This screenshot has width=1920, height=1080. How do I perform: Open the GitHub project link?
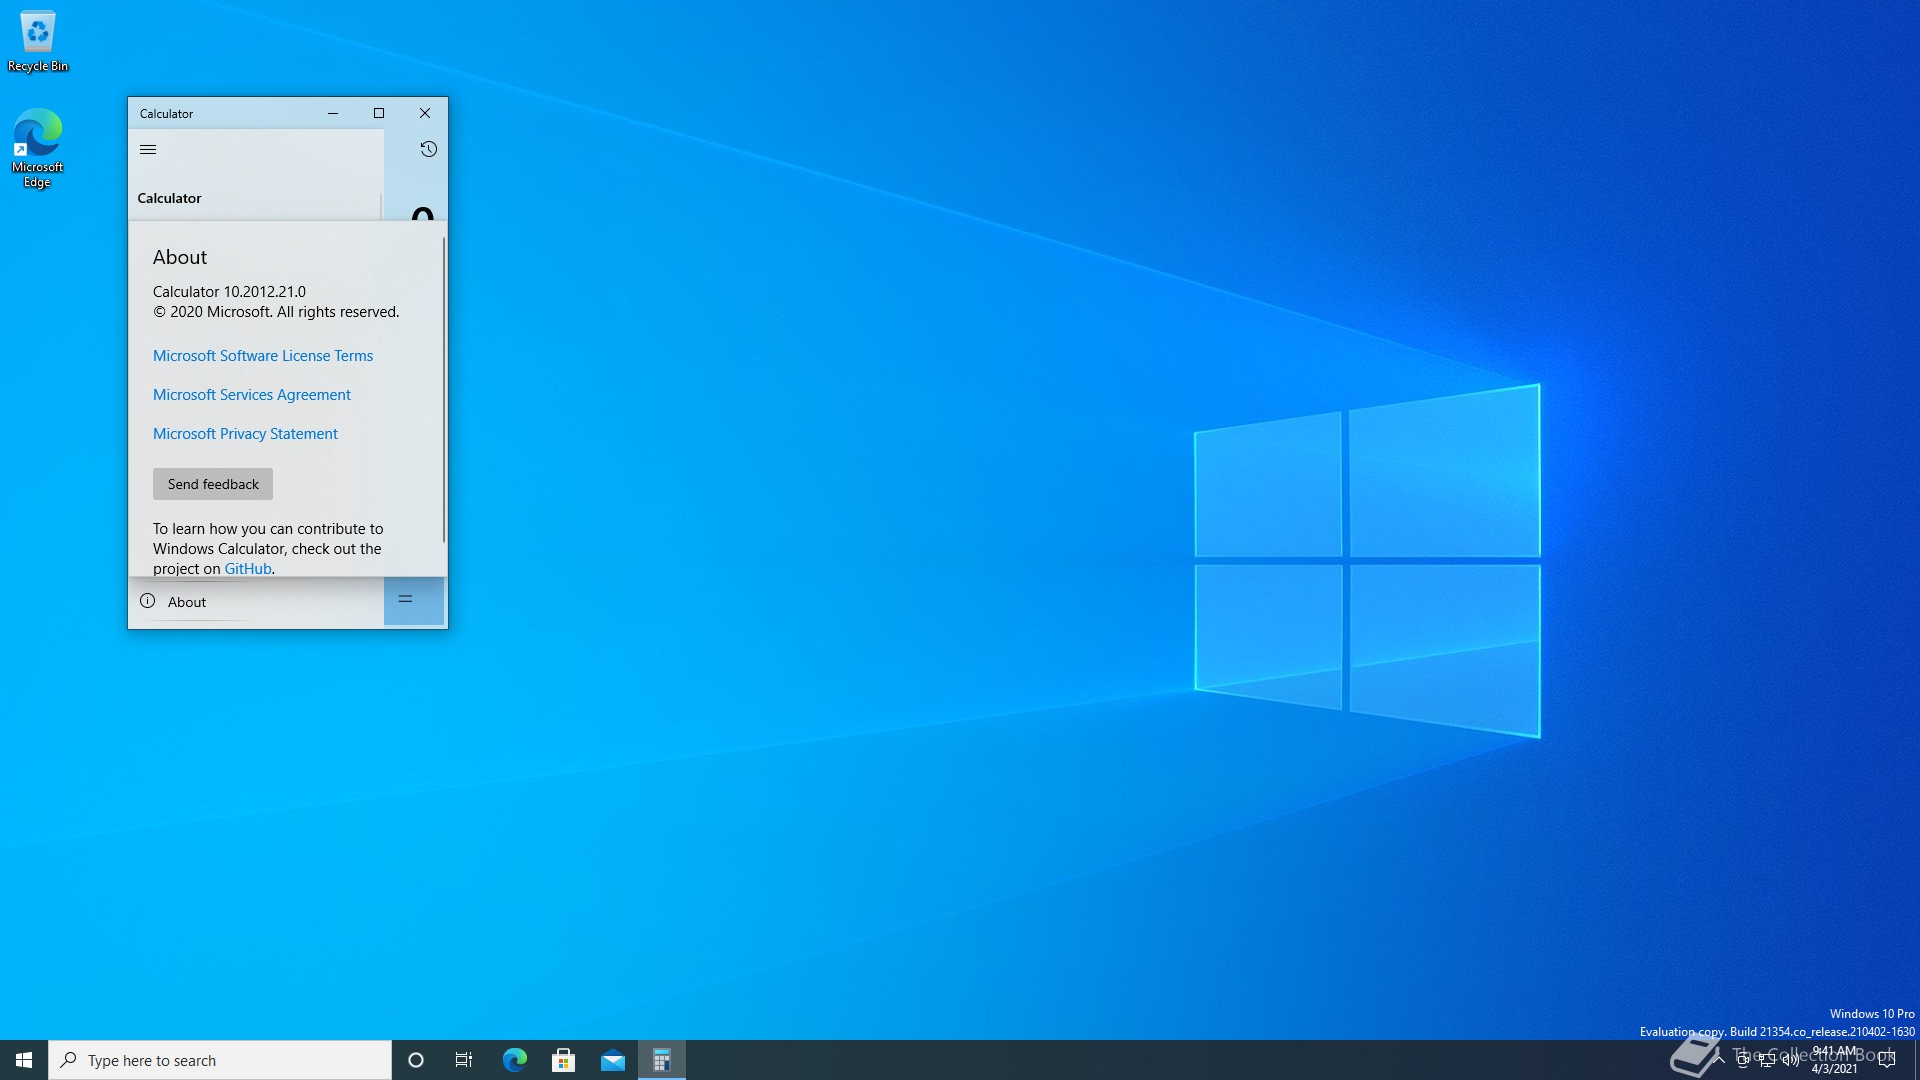[248, 569]
